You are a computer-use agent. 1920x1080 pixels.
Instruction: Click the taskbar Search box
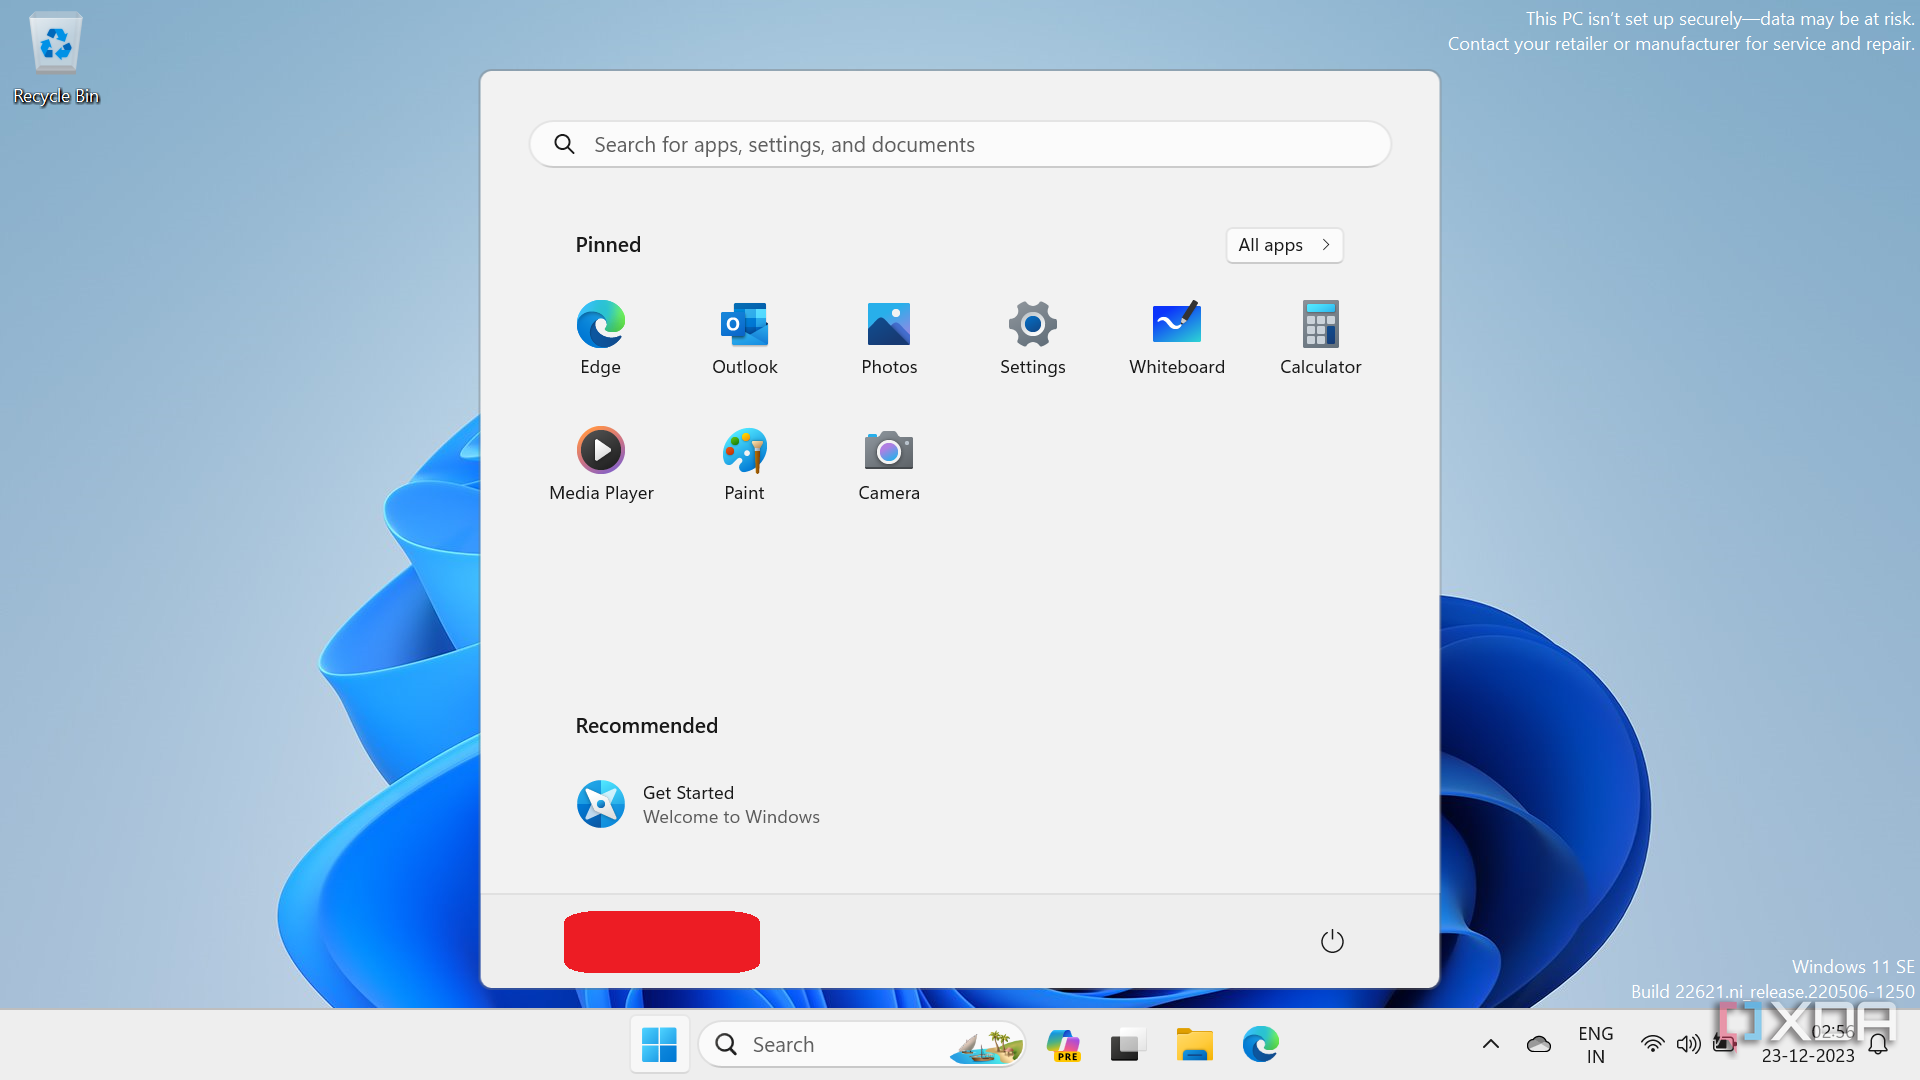(862, 1044)
